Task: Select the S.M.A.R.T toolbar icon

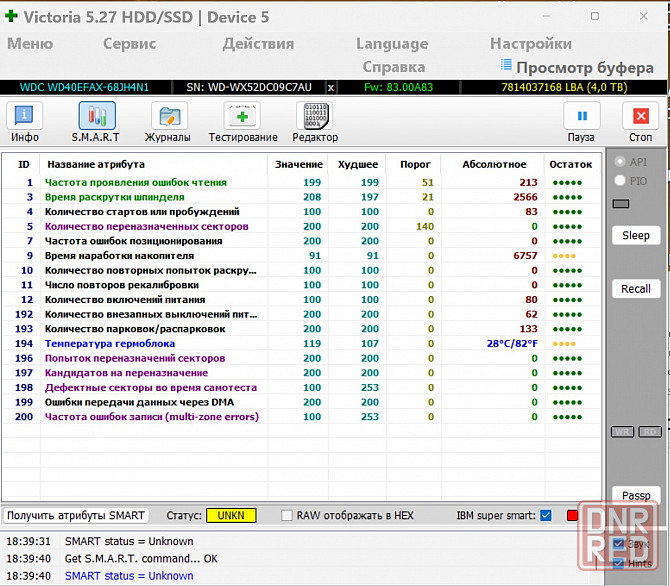Action: click(95, 123)
